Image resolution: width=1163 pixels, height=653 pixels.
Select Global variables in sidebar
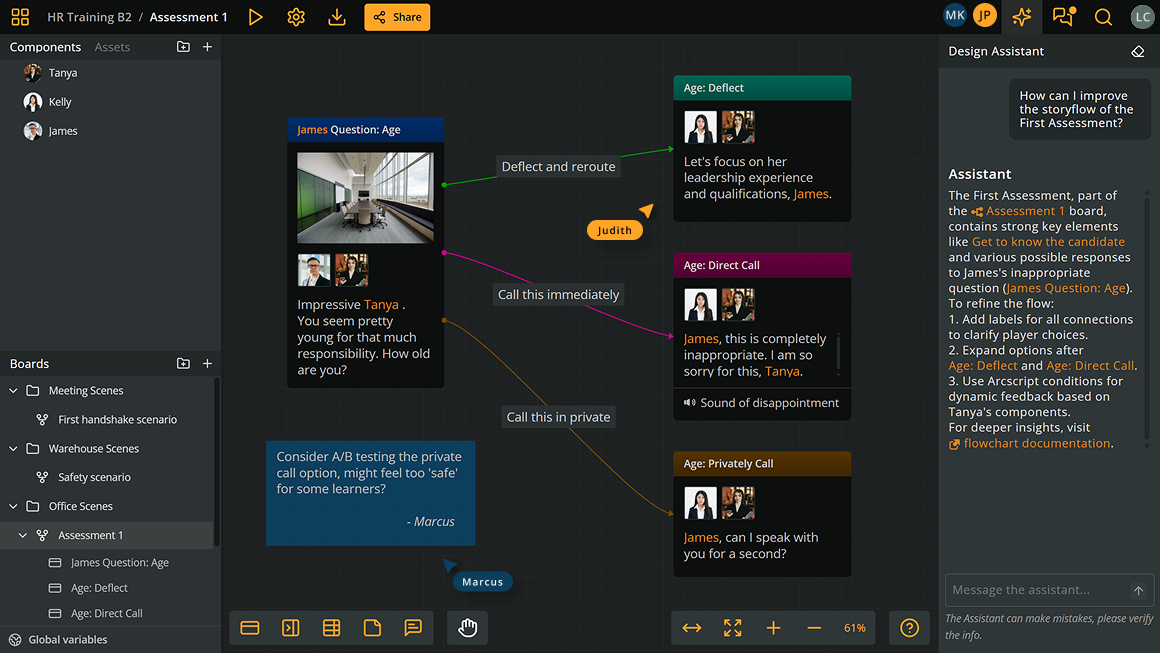coord(68,640)
